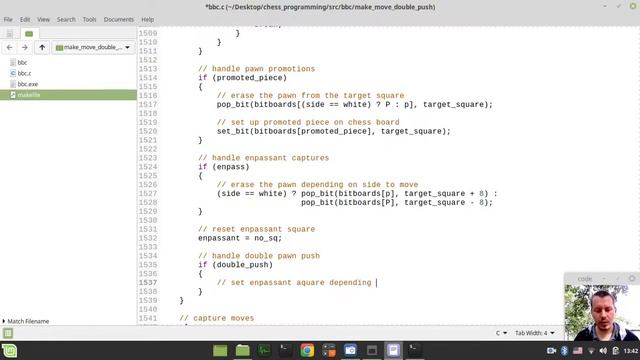Go up to the parent folder

click(x=42, y=47)
